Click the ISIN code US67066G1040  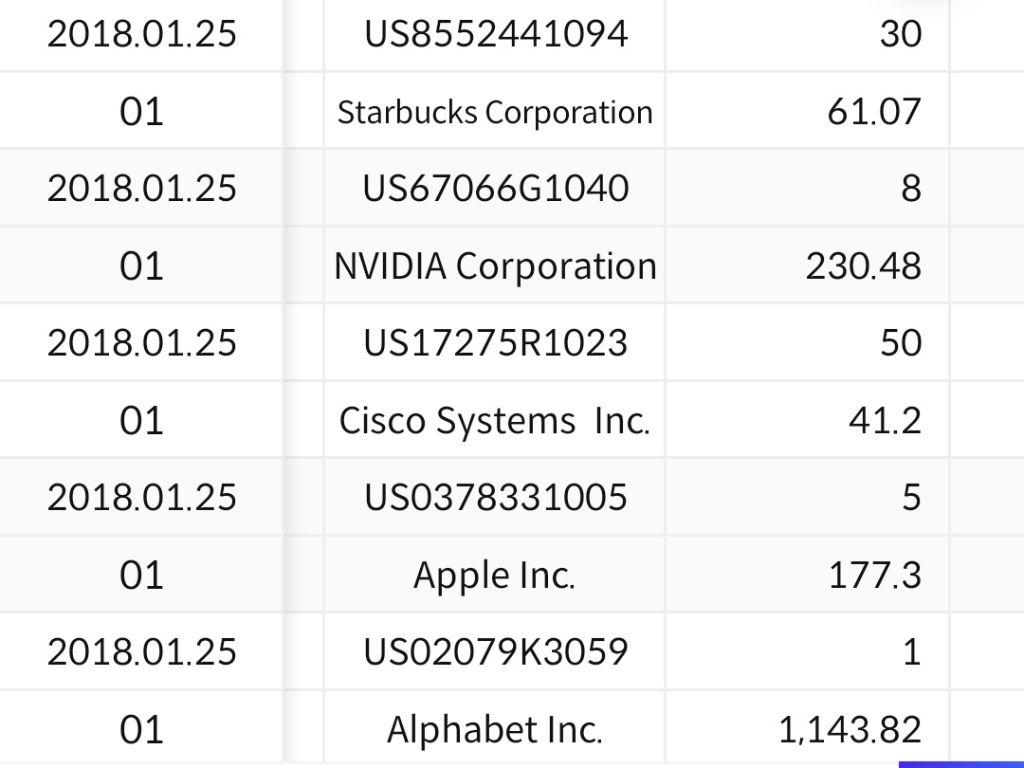[x=496, y=188]
